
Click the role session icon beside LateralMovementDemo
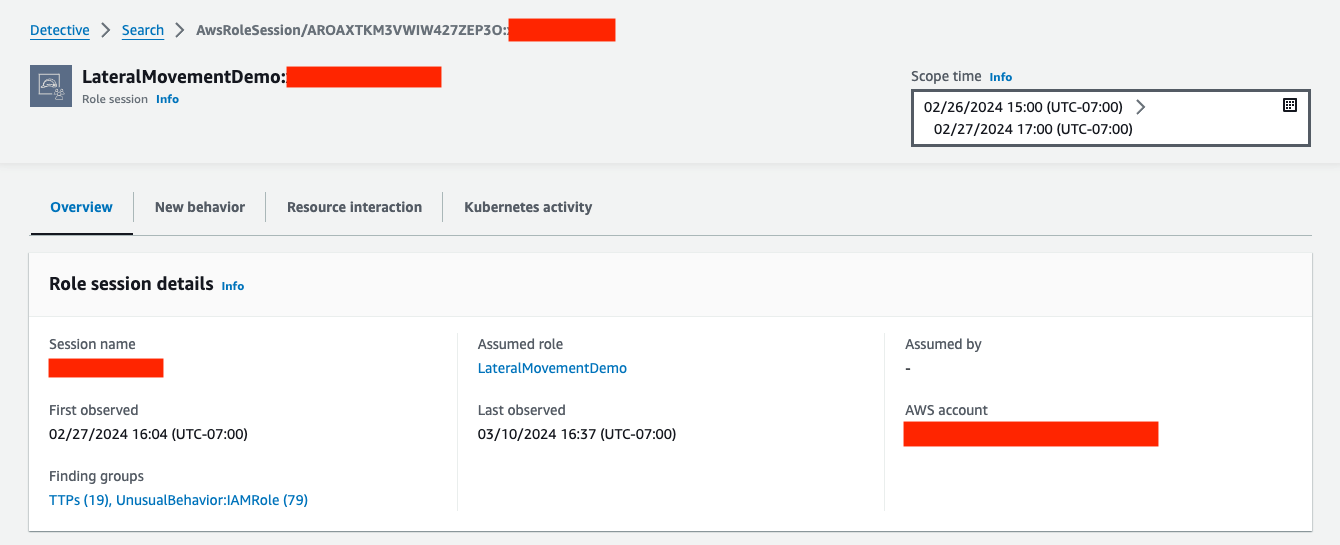[50, 86]
